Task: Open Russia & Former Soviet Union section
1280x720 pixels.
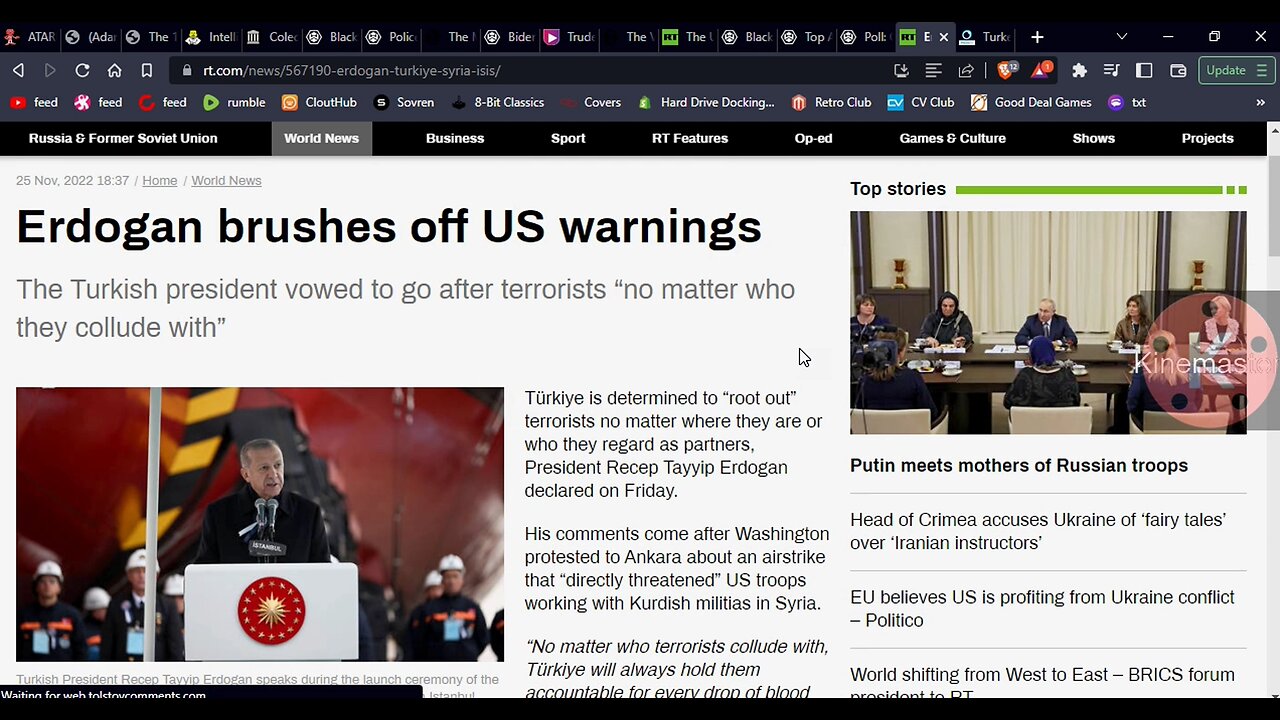Action: coord(123,138)
